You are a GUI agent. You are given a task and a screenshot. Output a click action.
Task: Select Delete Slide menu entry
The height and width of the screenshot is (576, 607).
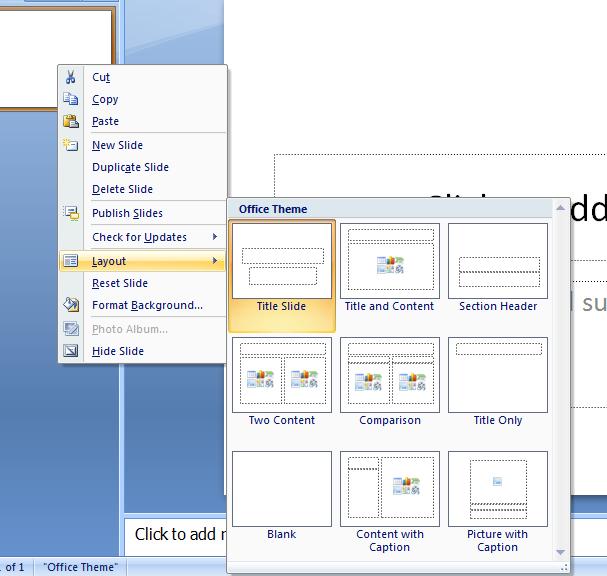pos(142,189)
